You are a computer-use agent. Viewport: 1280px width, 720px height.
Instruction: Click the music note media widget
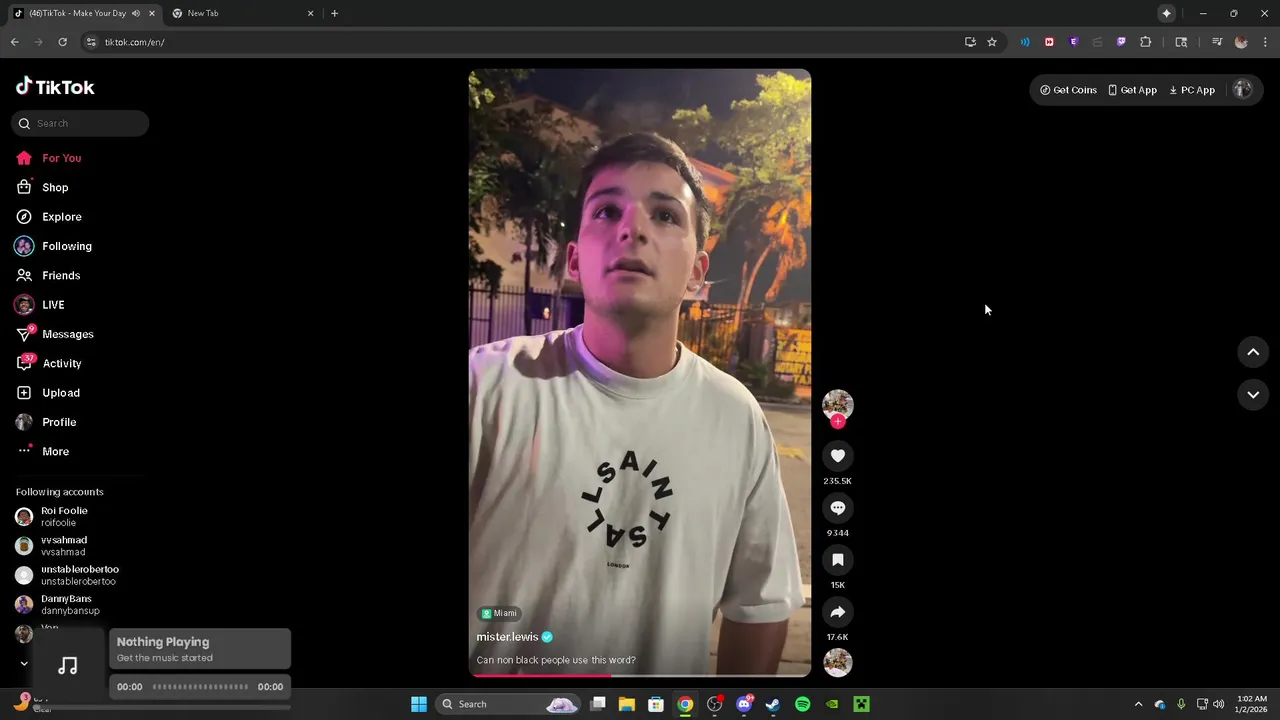coord(68,665)
